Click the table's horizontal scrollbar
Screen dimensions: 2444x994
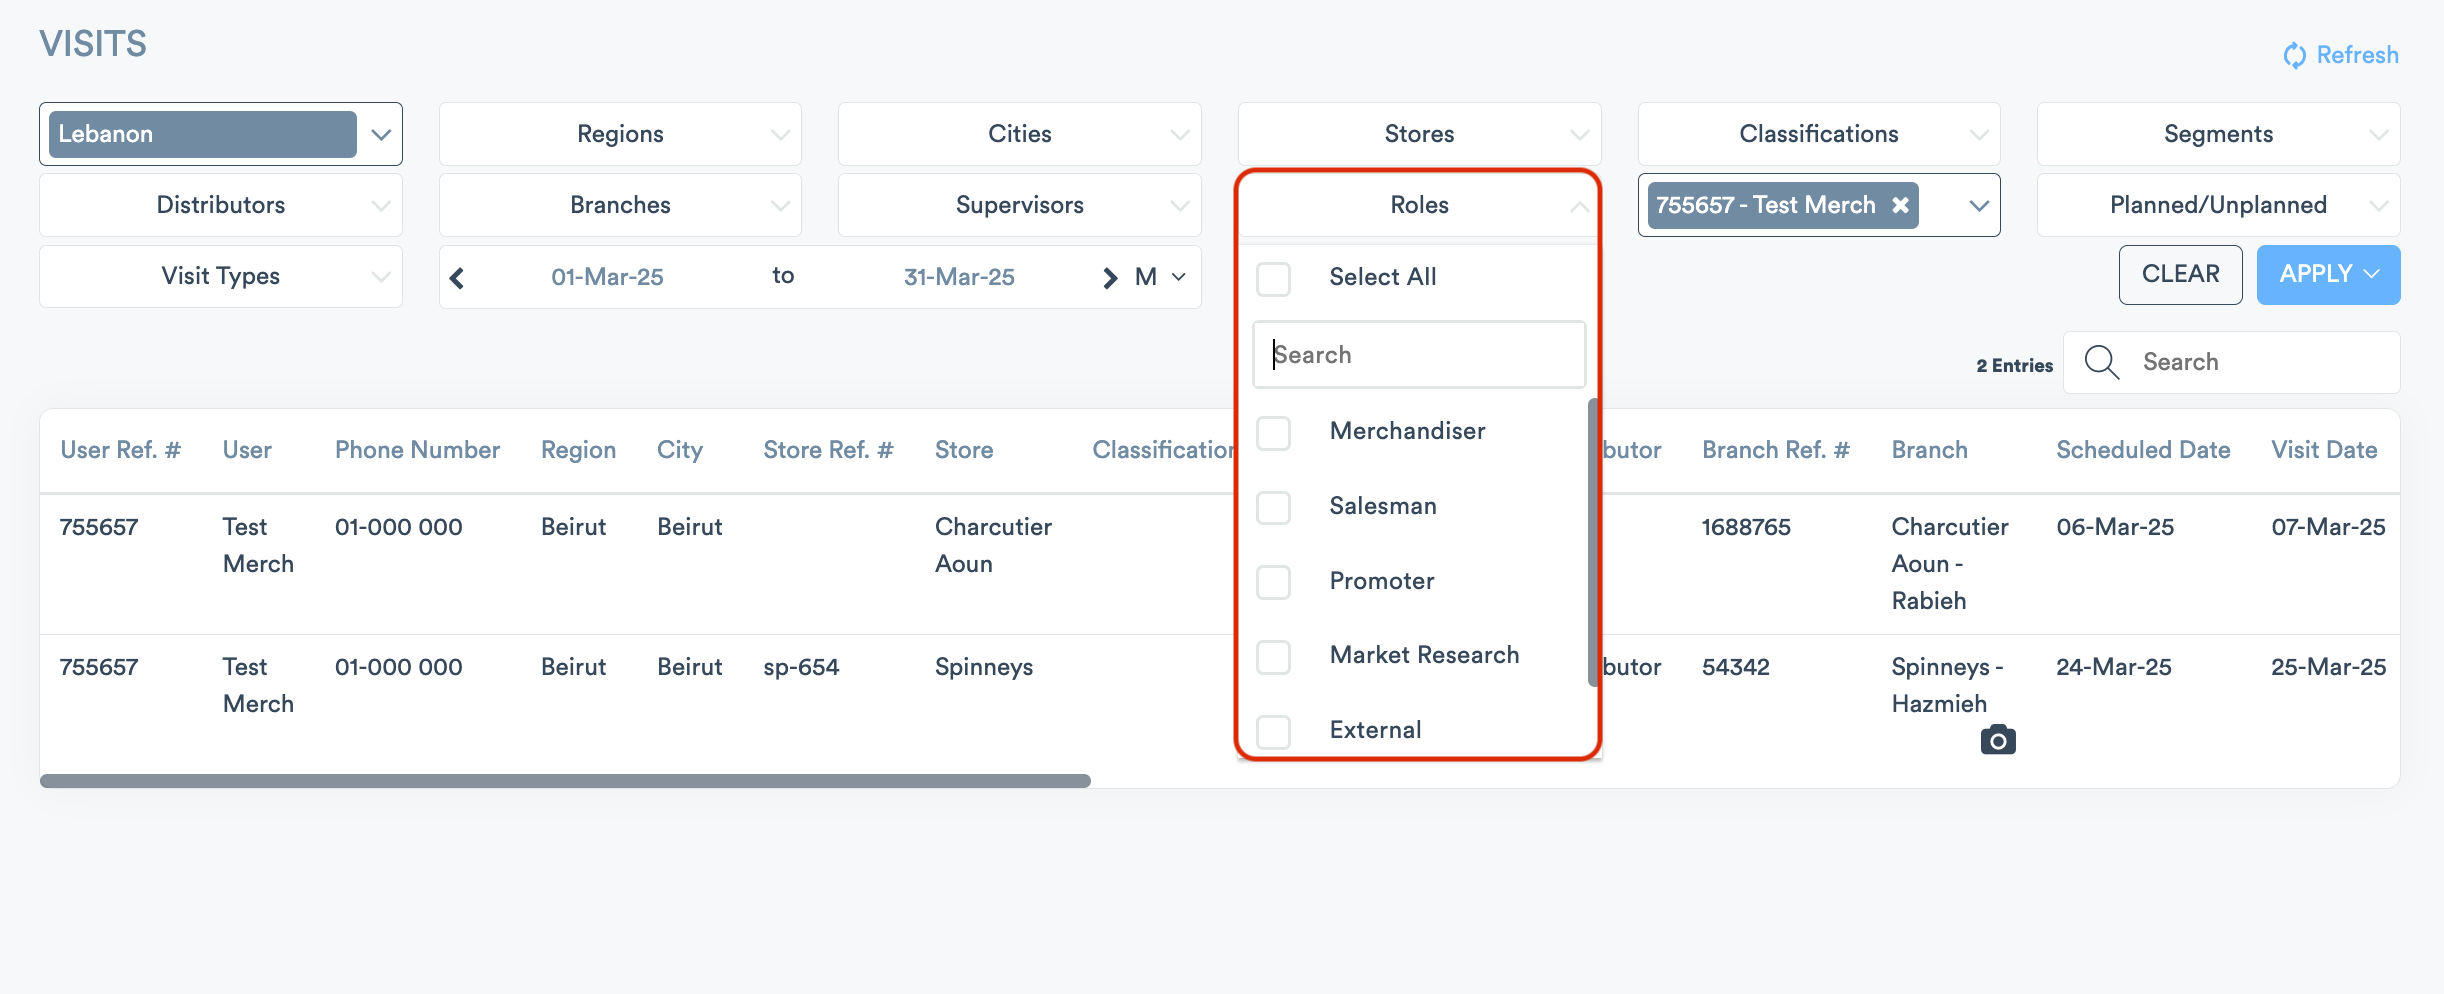[x=565, y=781]
